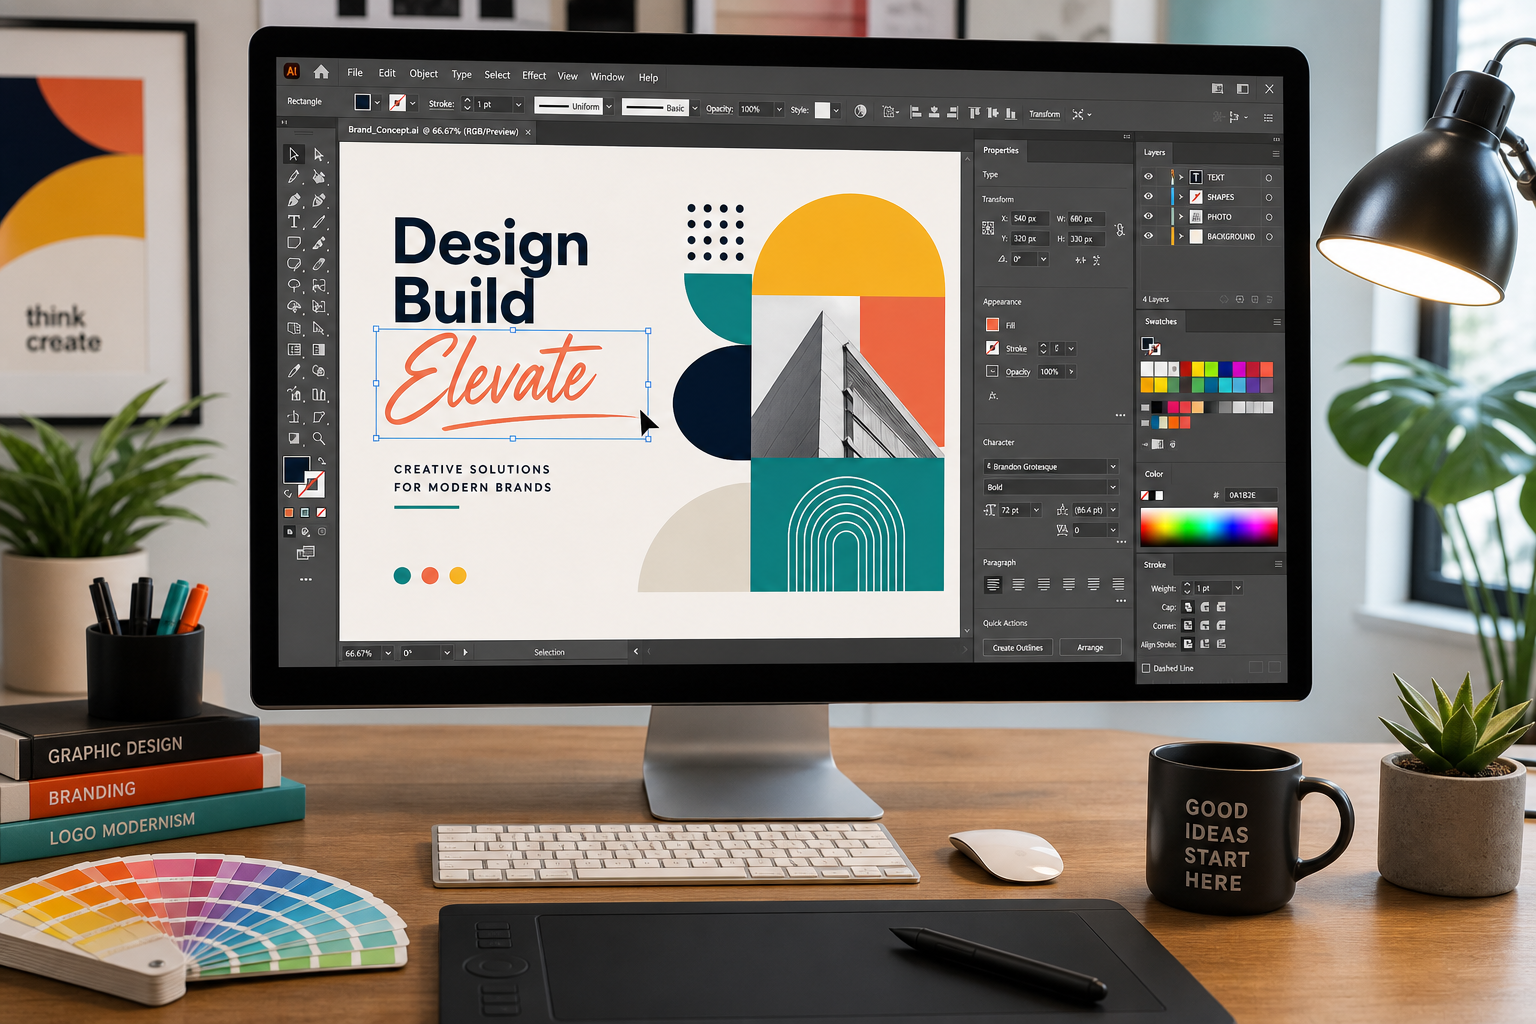Click the Arrange quick action button
The image size is (1536, 1024).
coord(1090,647)
